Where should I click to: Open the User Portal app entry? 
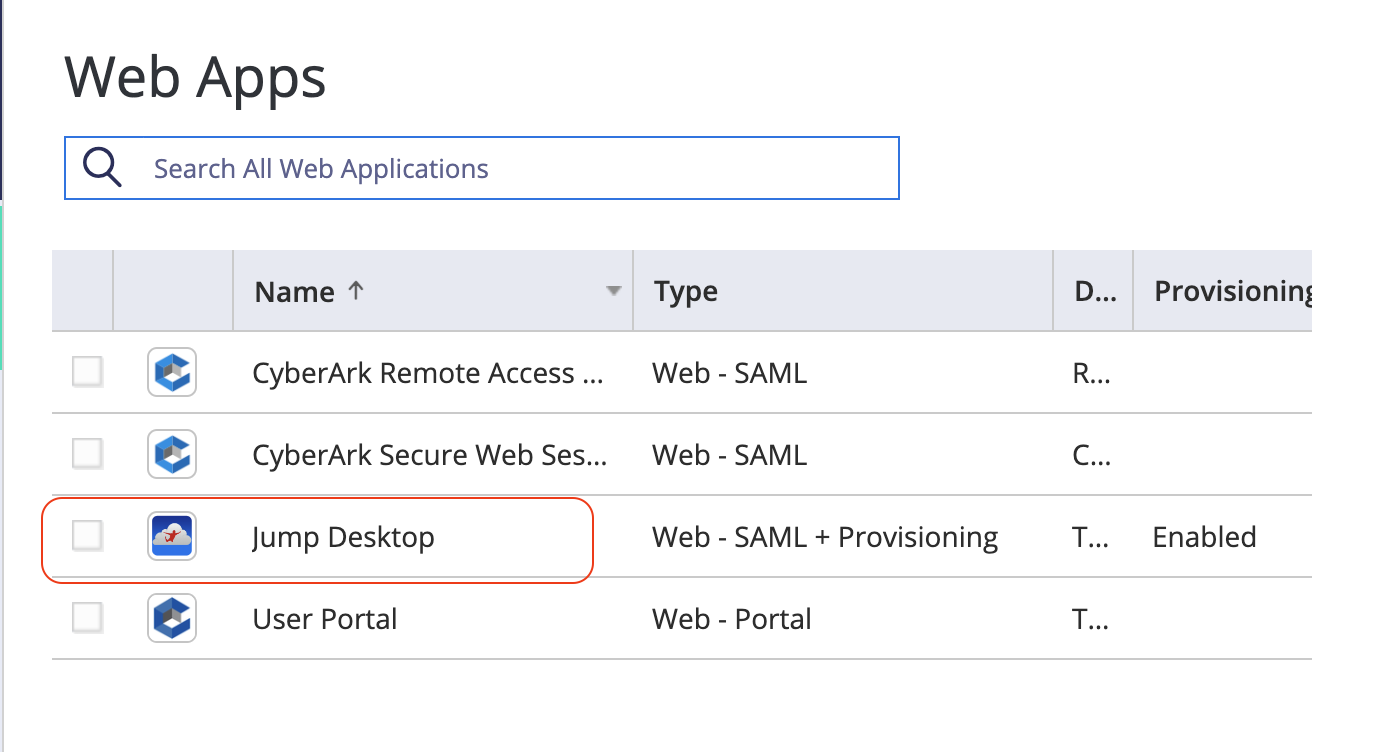(x=325, y=619)
